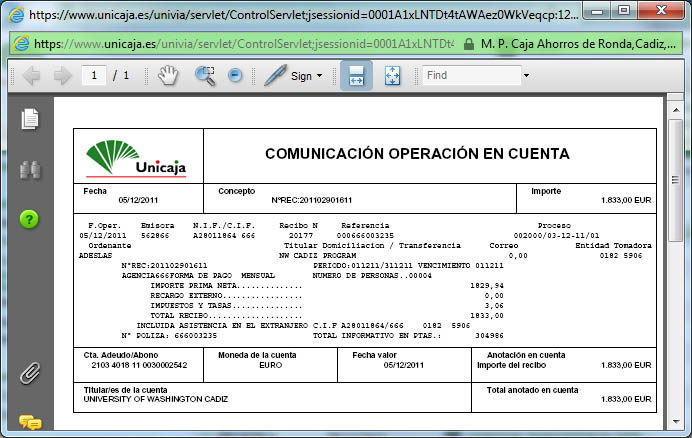This screenshot has width=692, height=438.
Task: Open the binoculars search panel
Action: point(30,170)
